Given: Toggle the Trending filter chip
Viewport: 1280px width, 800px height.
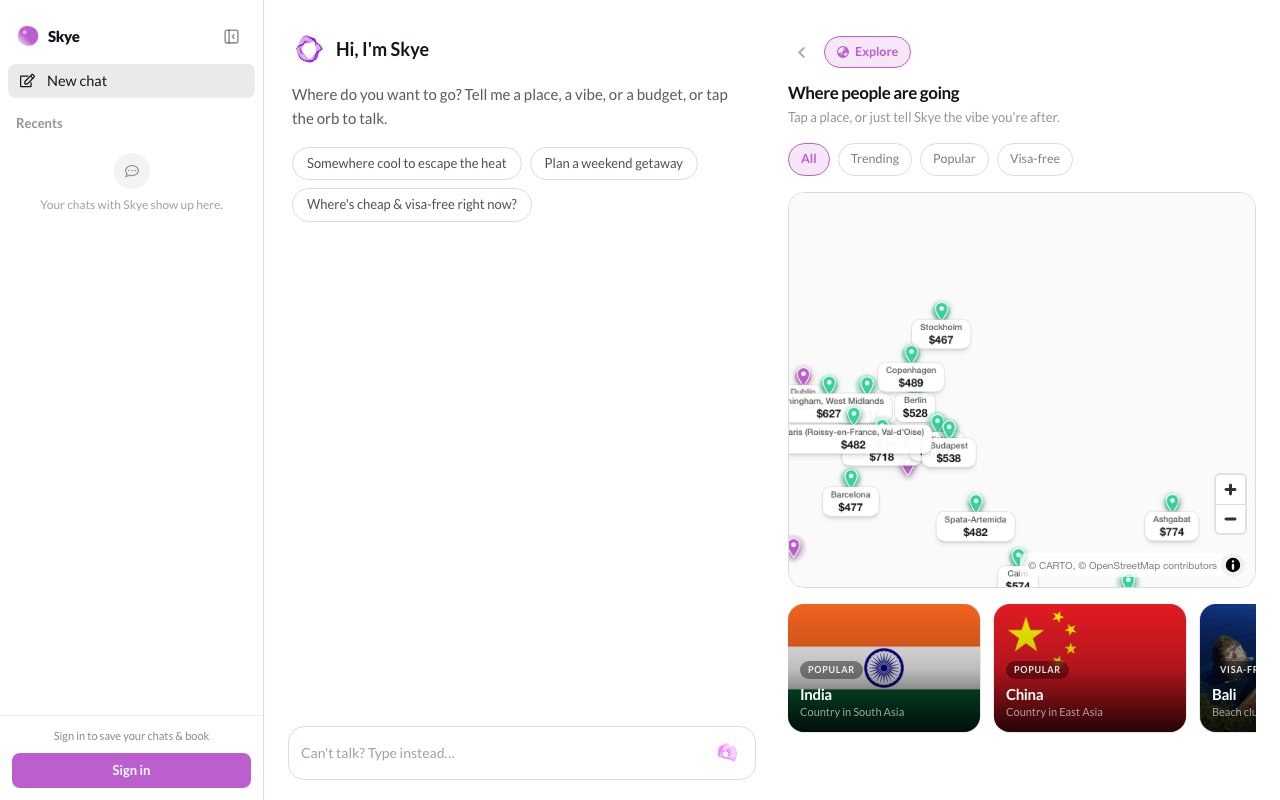Looking at the screenshot, I should pos(875,159).
